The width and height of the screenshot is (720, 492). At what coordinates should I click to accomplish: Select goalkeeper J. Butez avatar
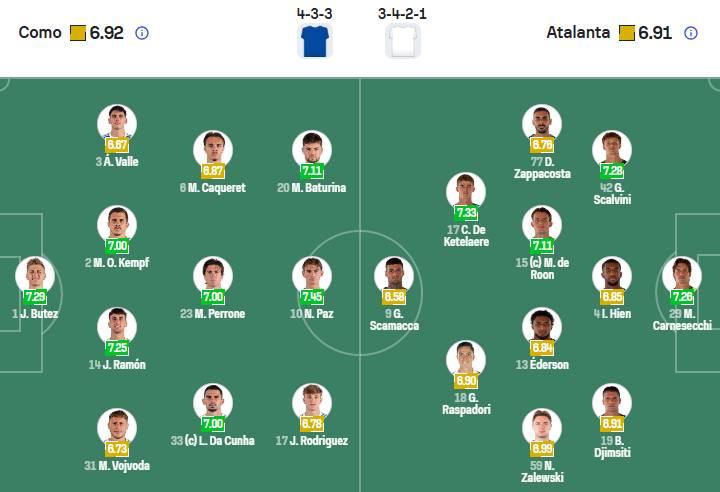pos(34,274)
